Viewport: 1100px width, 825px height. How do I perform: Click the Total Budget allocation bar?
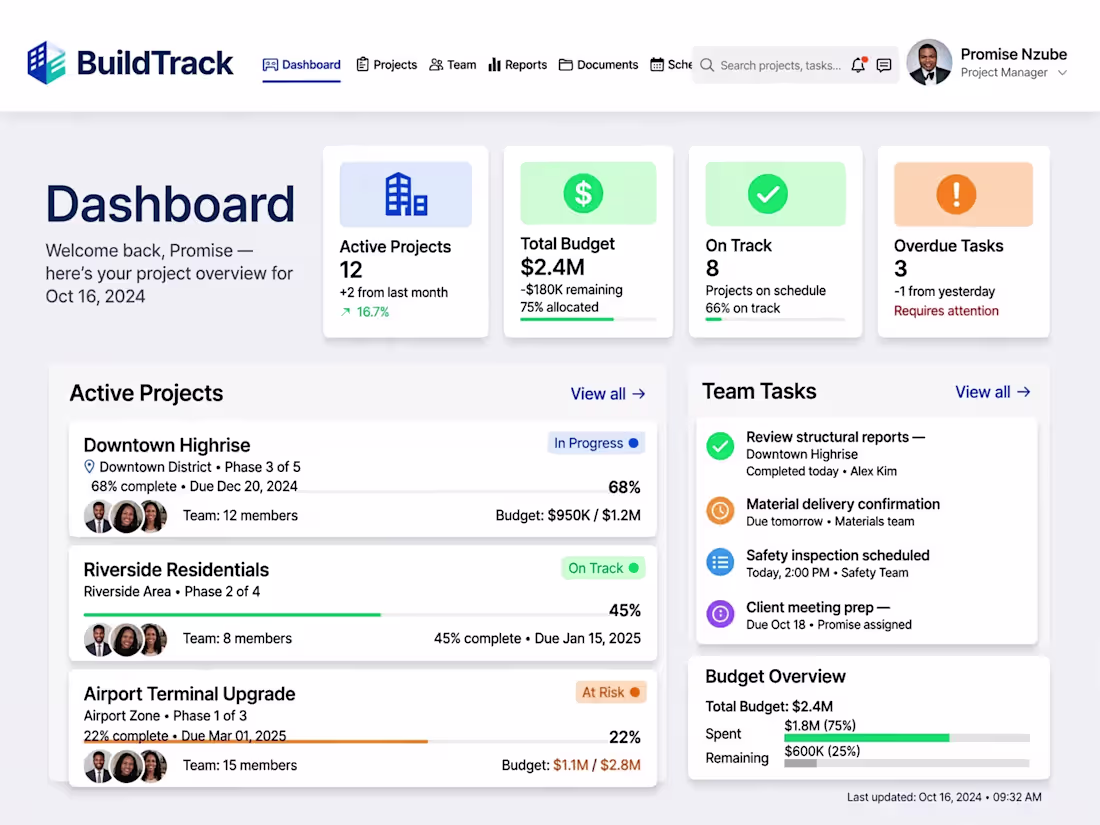pyautogui.click(x=588, y=319)
